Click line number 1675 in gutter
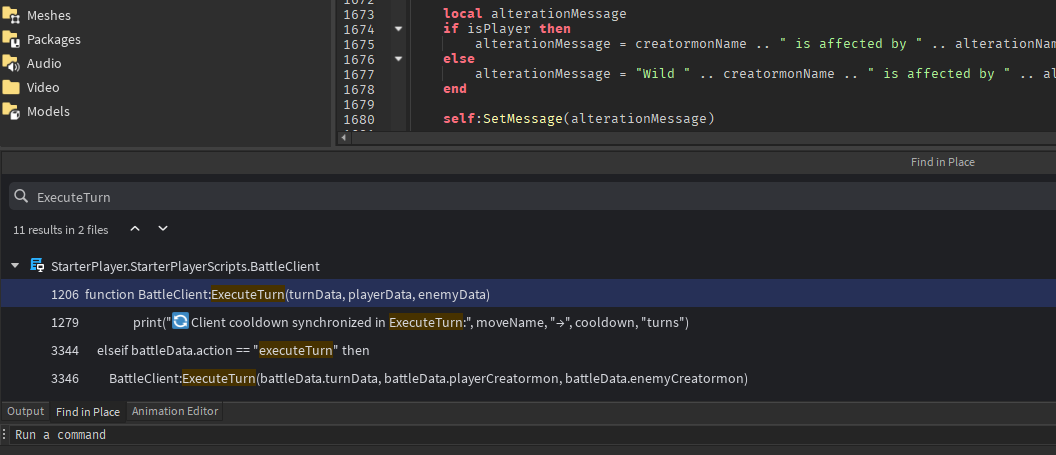This screenshot has width=1056, height=455. [x=358, y=44]
